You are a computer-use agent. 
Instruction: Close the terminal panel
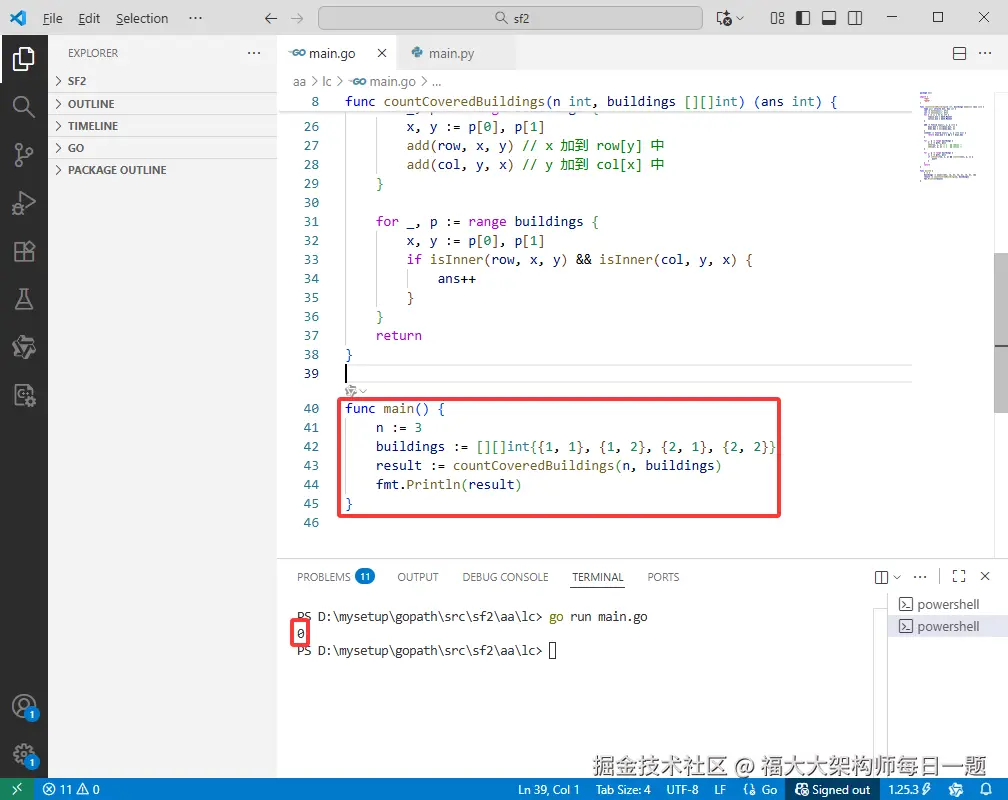[985, 576]
